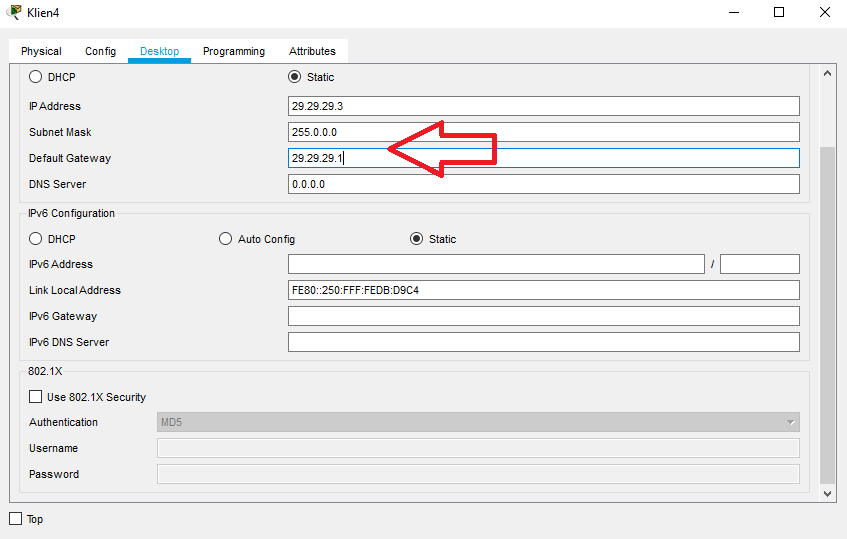Open the Programming tab
The image size is (847, 539).
[x=234, y=51]
